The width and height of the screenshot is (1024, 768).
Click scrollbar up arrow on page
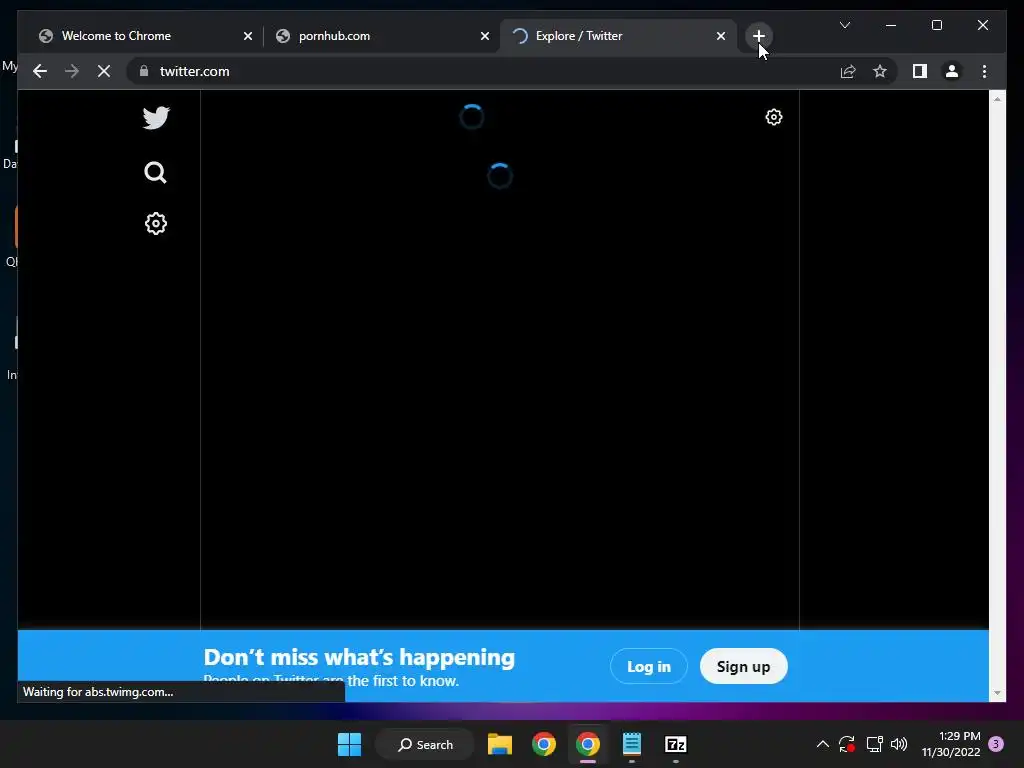click(997, 99)
